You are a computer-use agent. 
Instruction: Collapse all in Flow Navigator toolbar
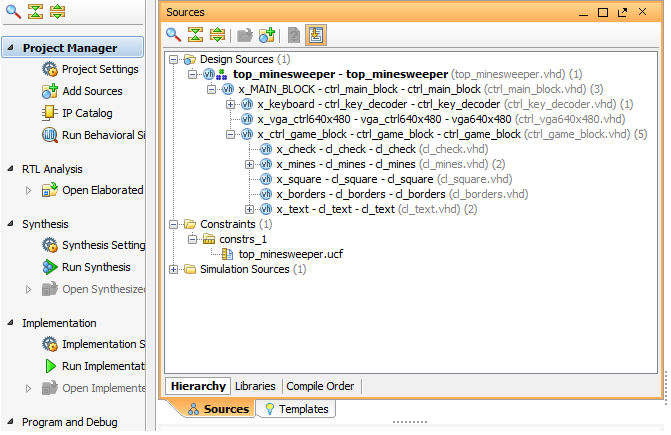pos(35,11)
